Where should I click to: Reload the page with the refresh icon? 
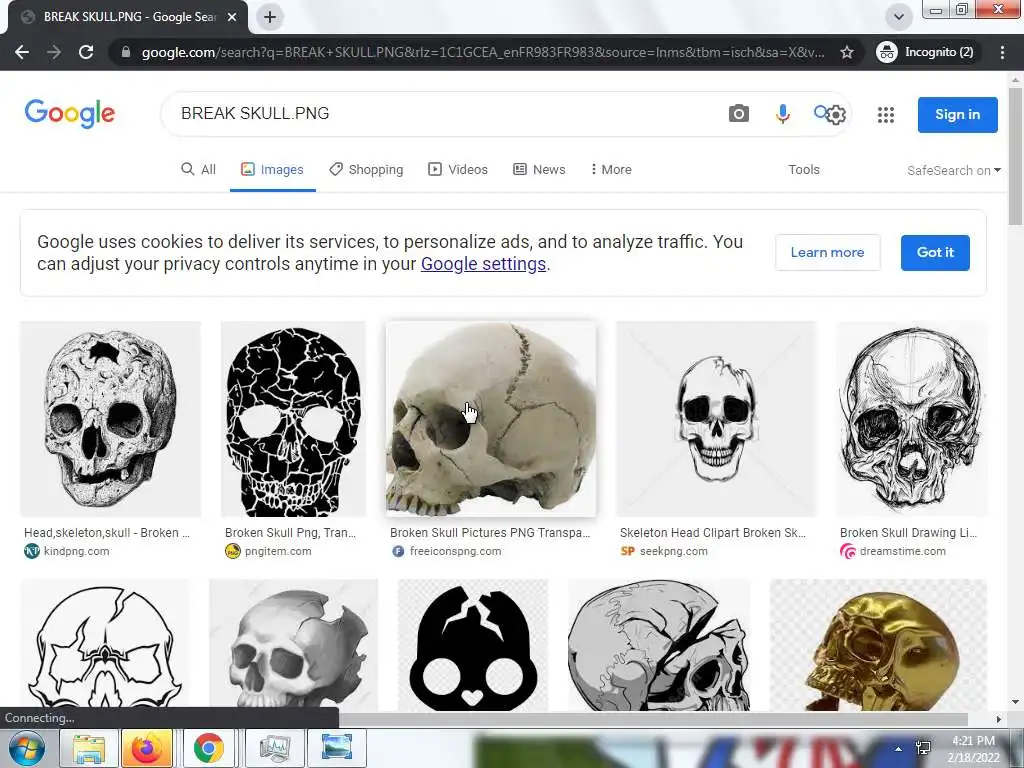tap(86, 52)
